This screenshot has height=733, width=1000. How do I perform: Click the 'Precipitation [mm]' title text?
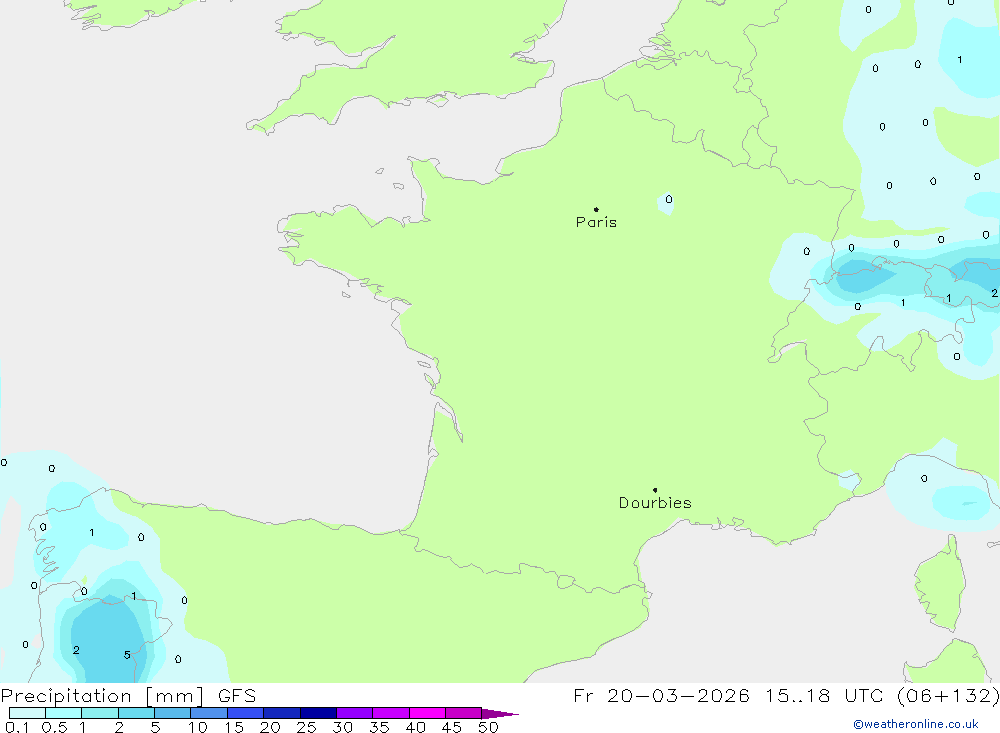(103, 696)
